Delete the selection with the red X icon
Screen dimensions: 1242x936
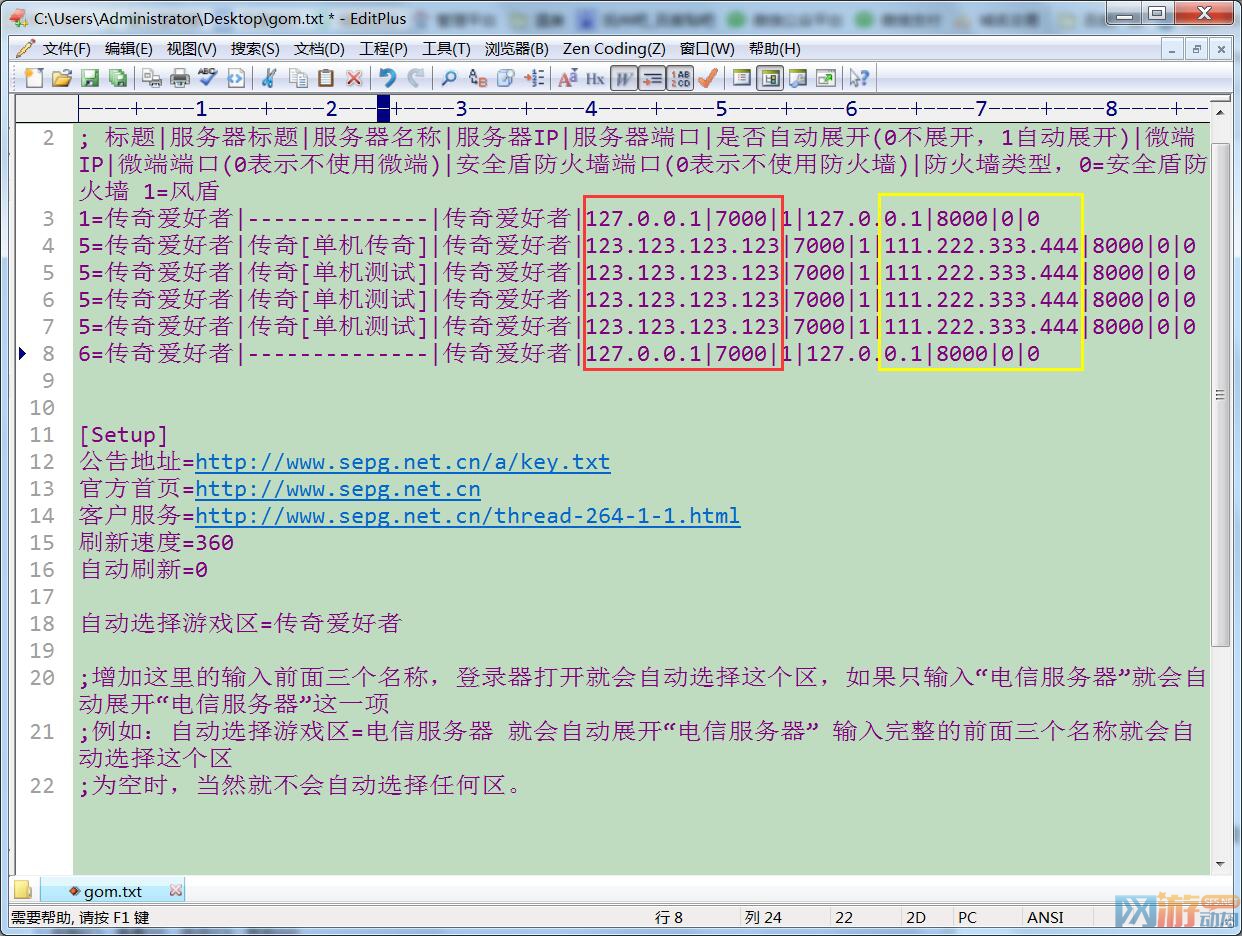354,78
